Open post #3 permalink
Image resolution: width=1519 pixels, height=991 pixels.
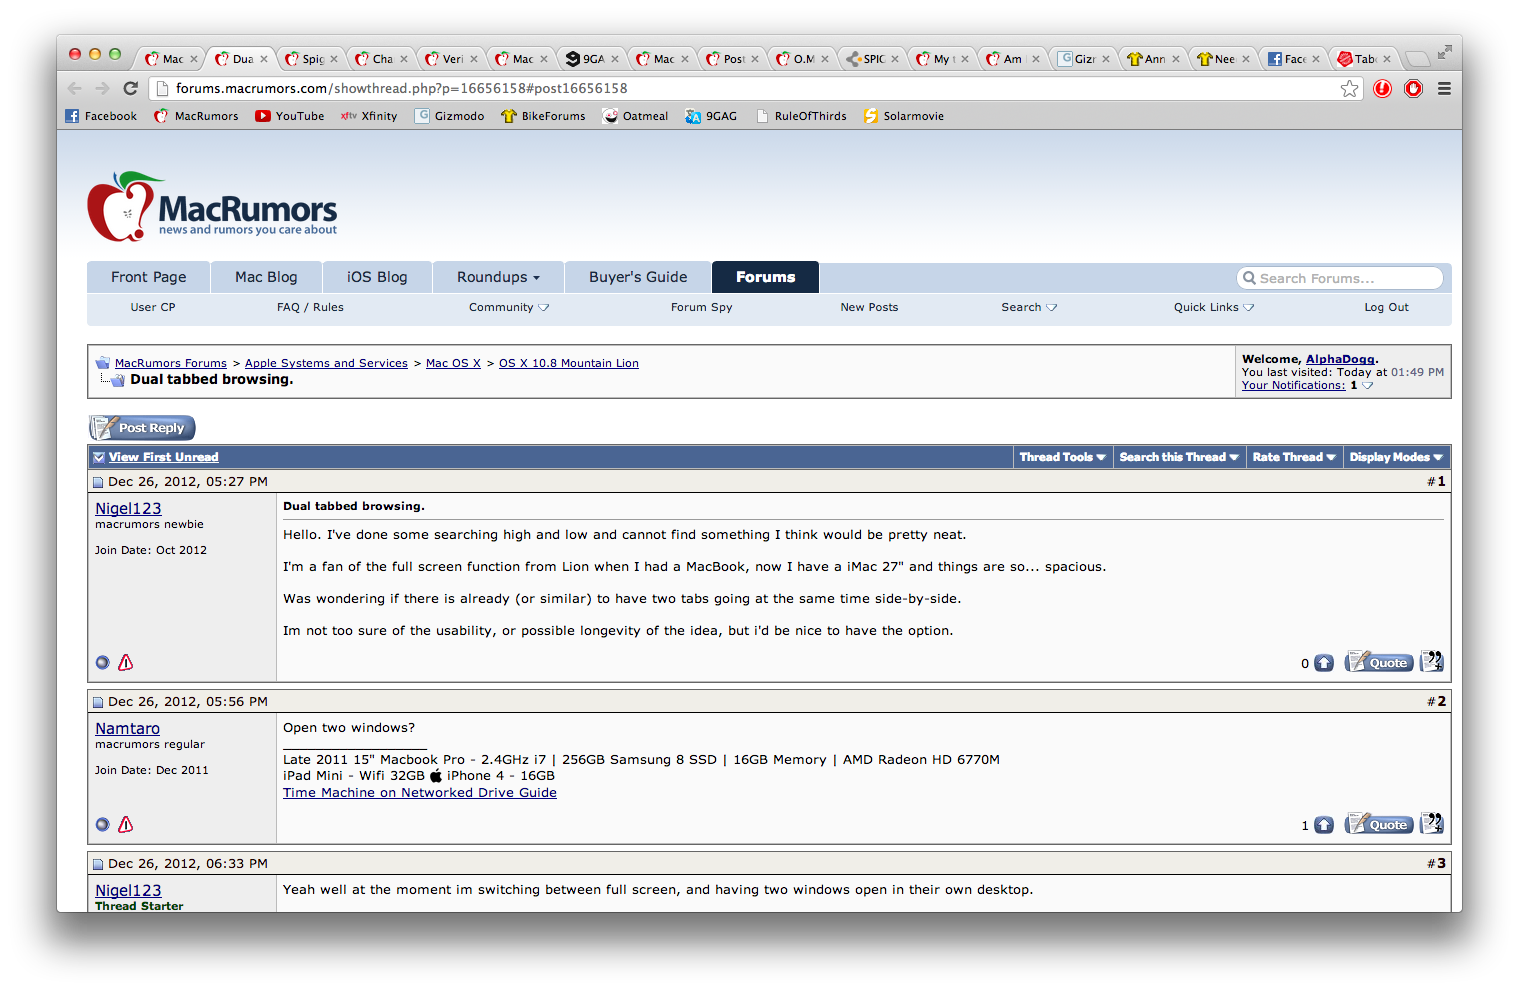(x=1440, y=864)
